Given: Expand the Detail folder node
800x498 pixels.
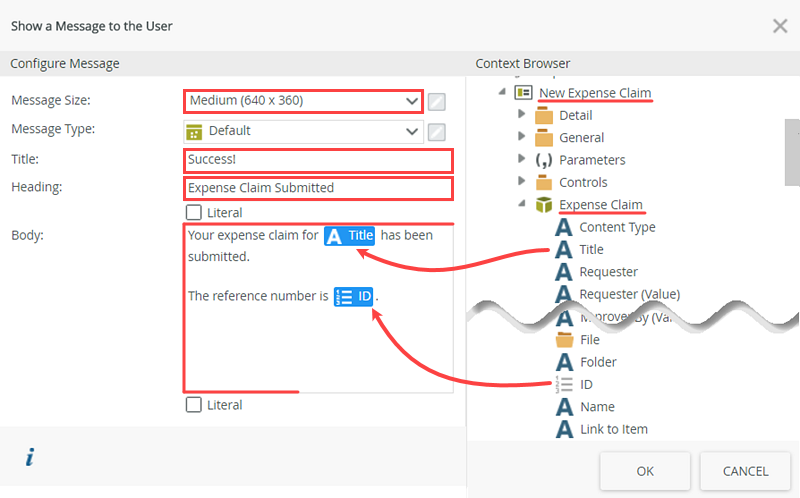Looking at the screenshot, I should pyautogui.click(x=522, y=115).
